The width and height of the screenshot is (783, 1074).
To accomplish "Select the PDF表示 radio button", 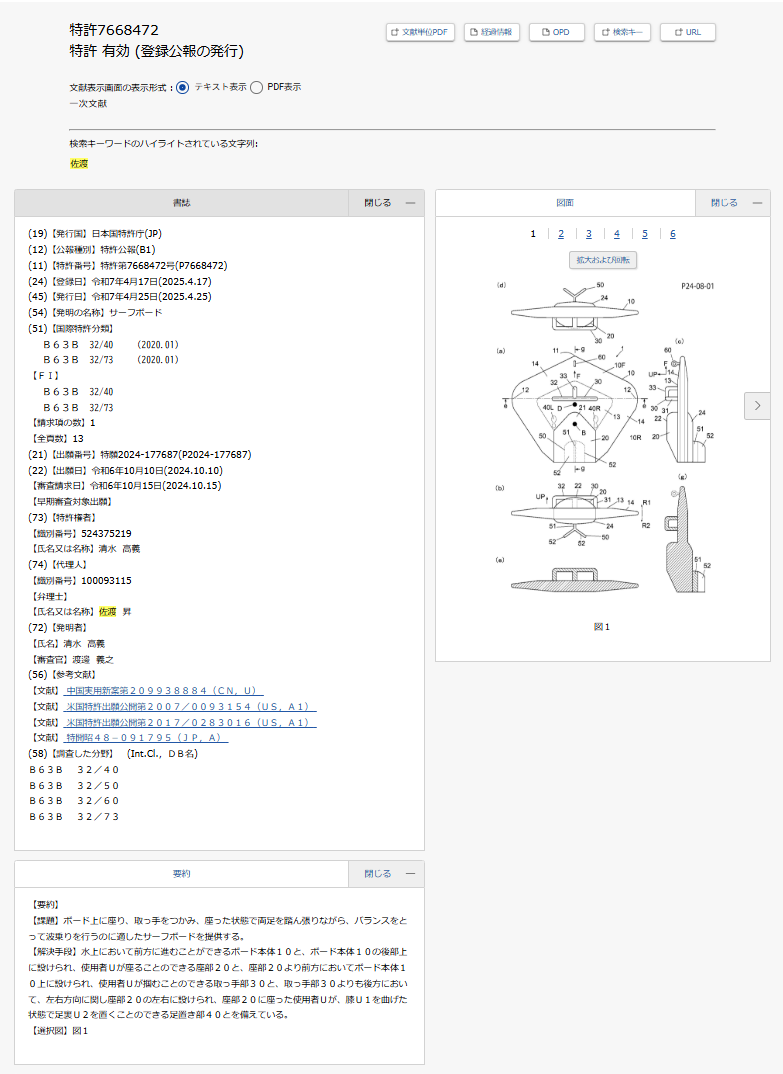I will pyautogui.click(x=257, y=87).
